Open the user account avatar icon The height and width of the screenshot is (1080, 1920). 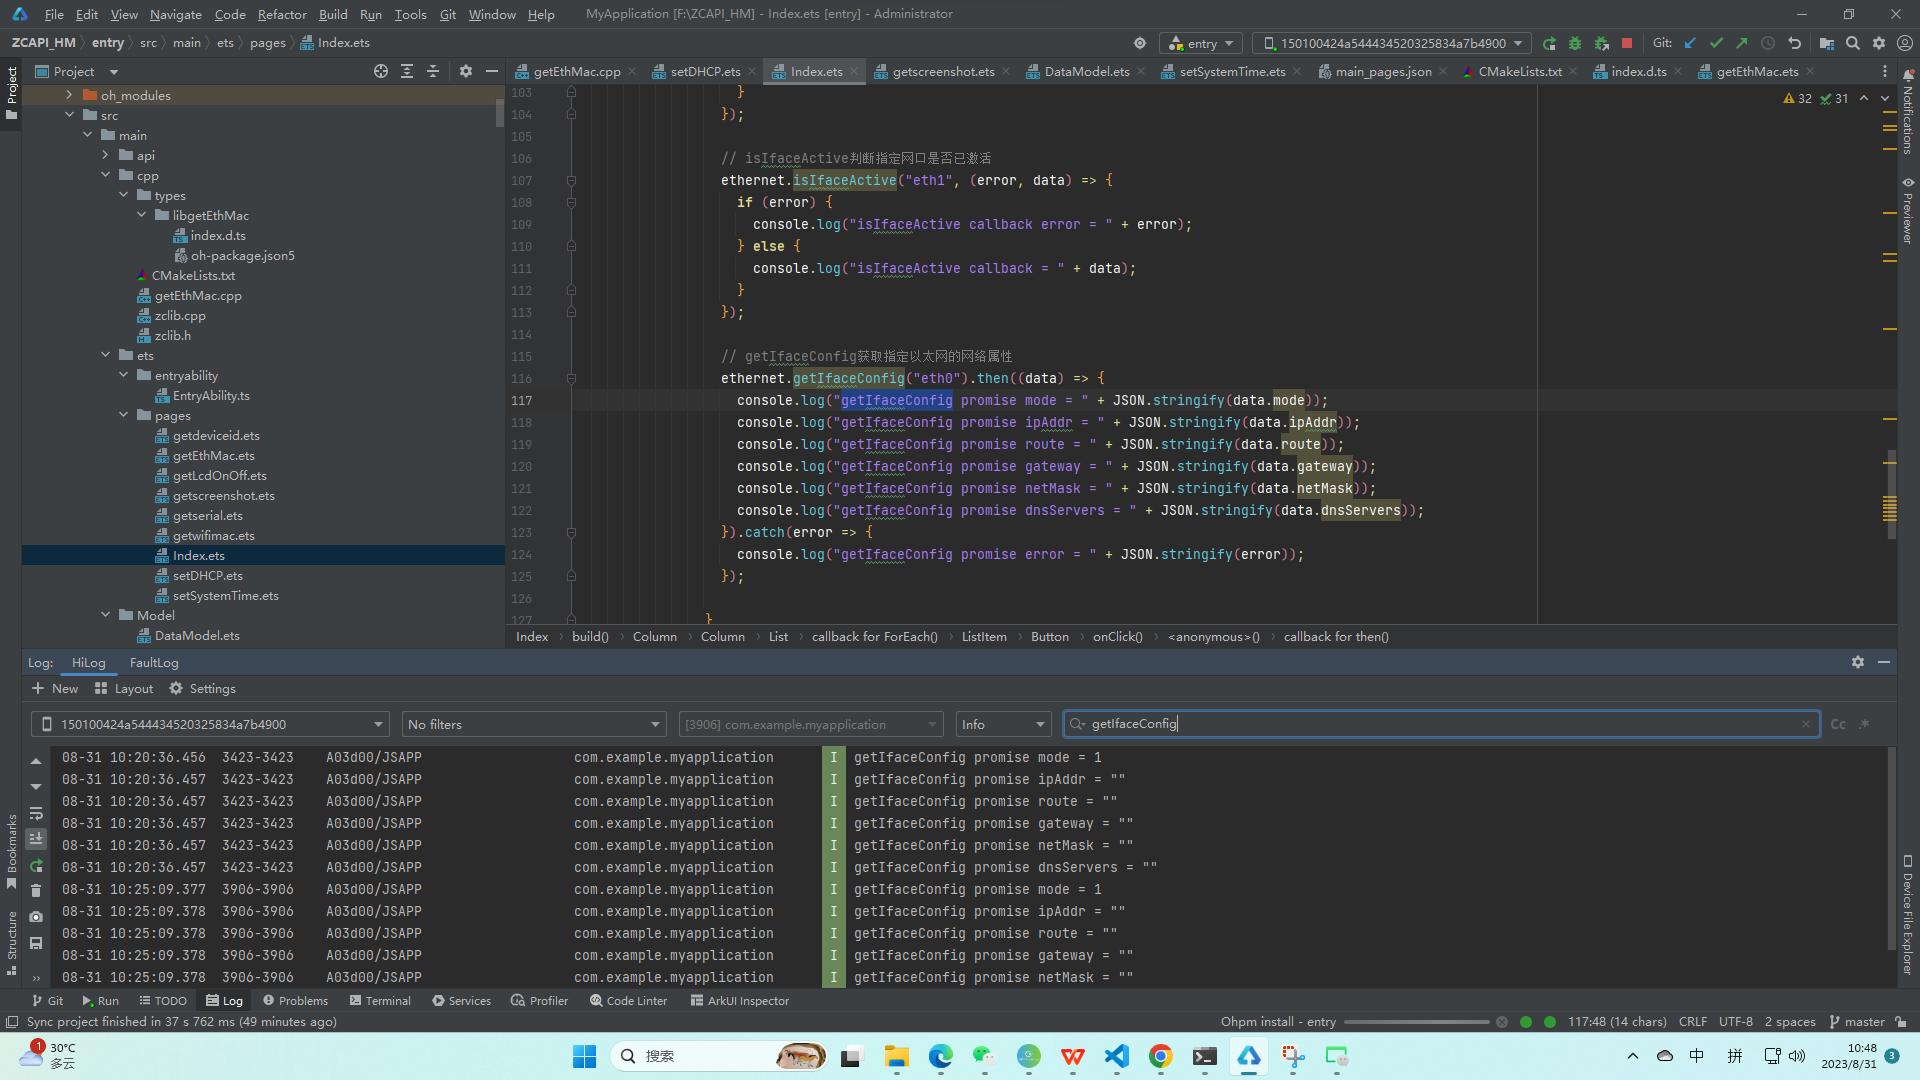click(1905, 43)
